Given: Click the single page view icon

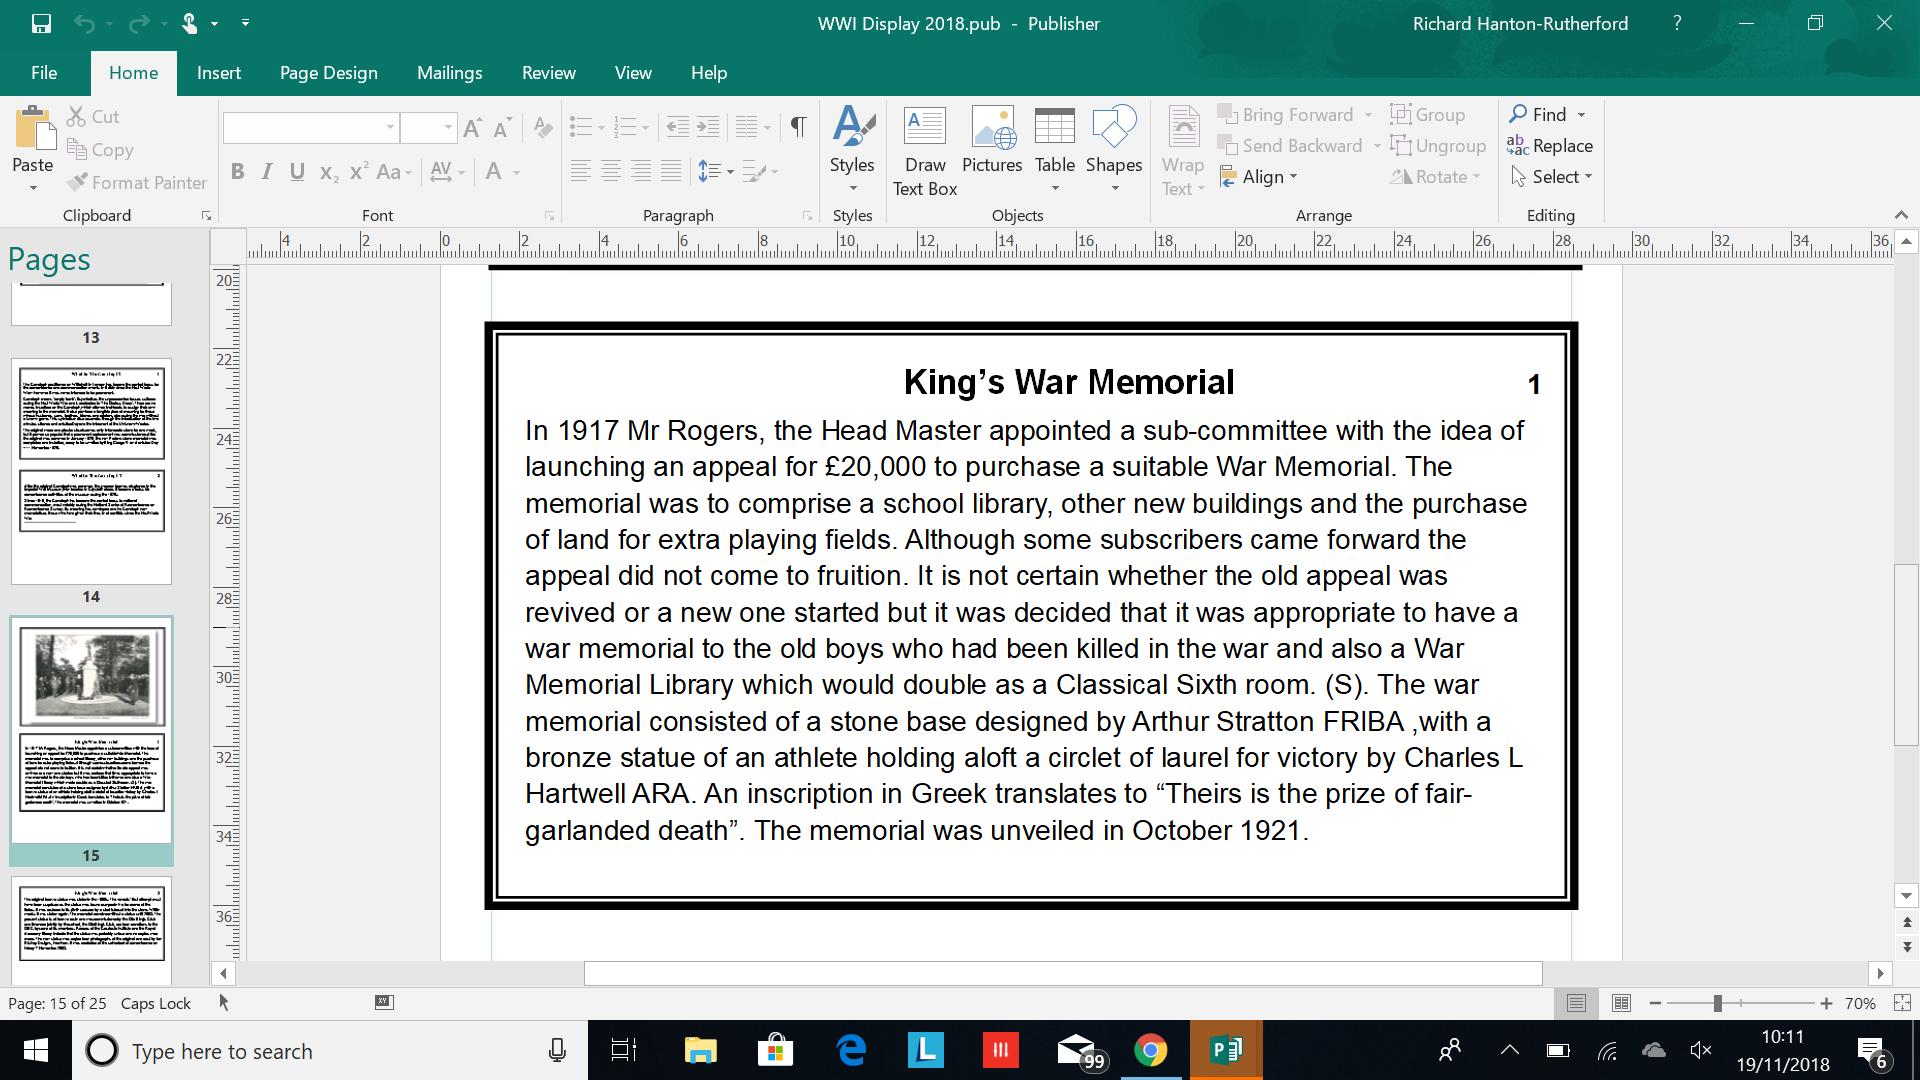Looking at the screenshot, I should (1576, 1003).
